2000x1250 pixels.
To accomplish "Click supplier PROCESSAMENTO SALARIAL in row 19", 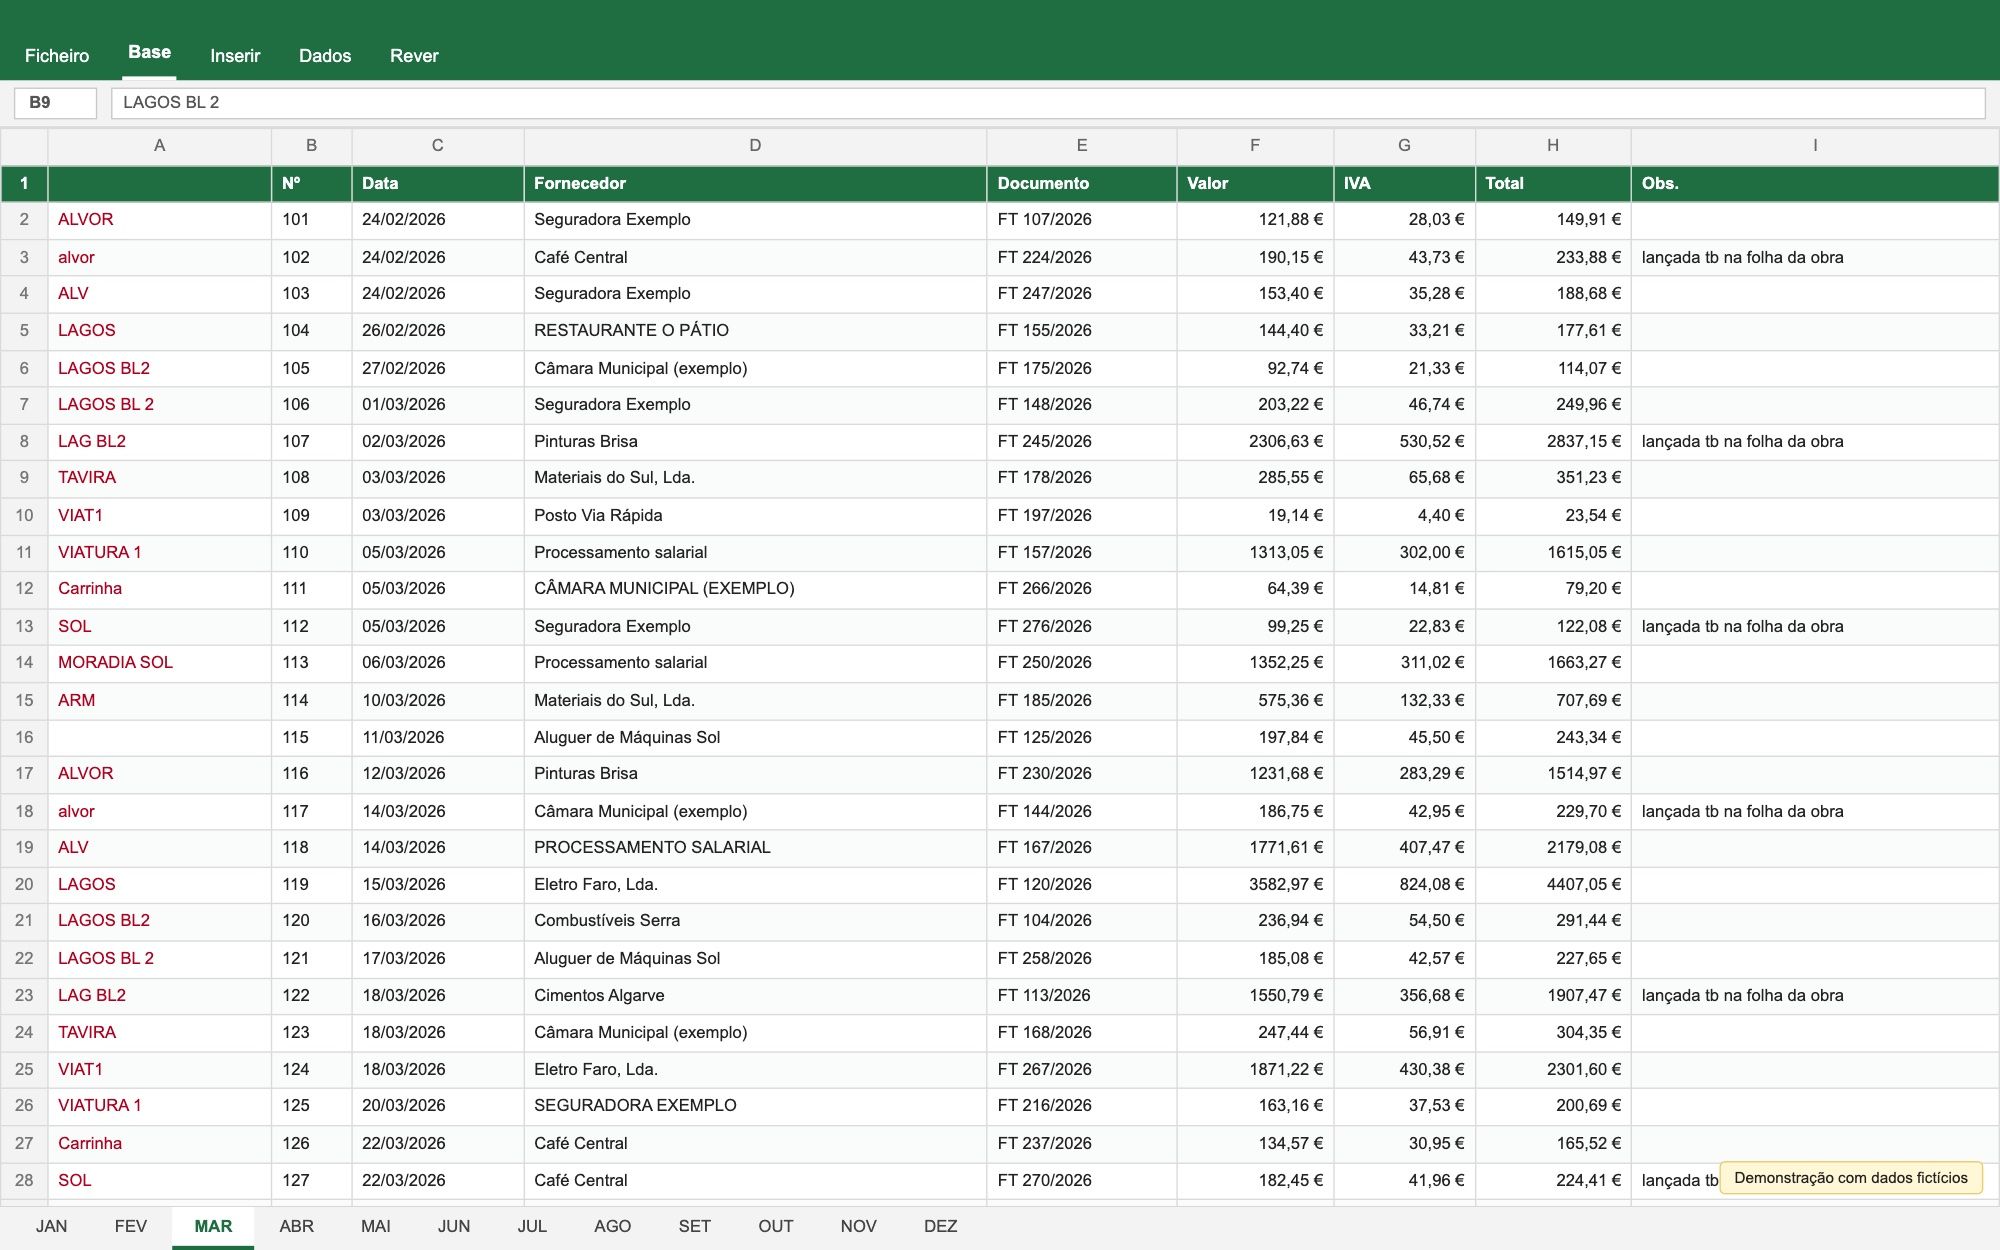I will pyautogui.click(x=755, y=847).
